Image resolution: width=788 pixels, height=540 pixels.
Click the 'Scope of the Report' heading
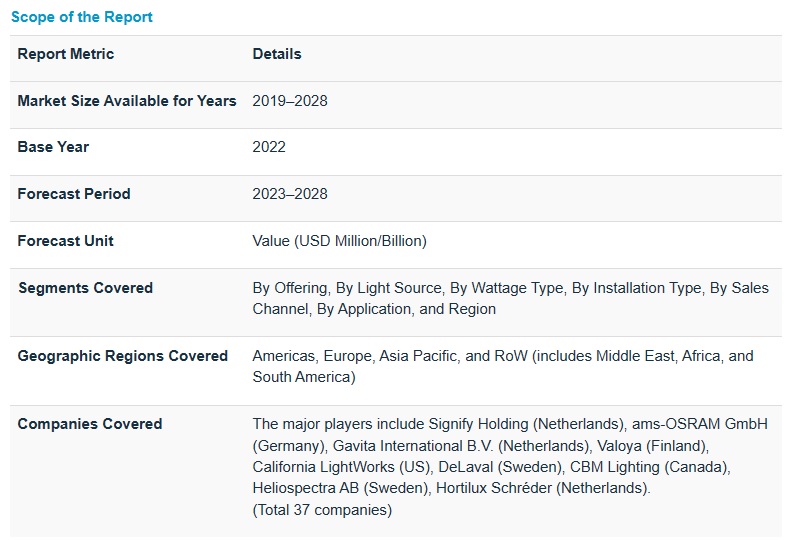pos(82,17)
